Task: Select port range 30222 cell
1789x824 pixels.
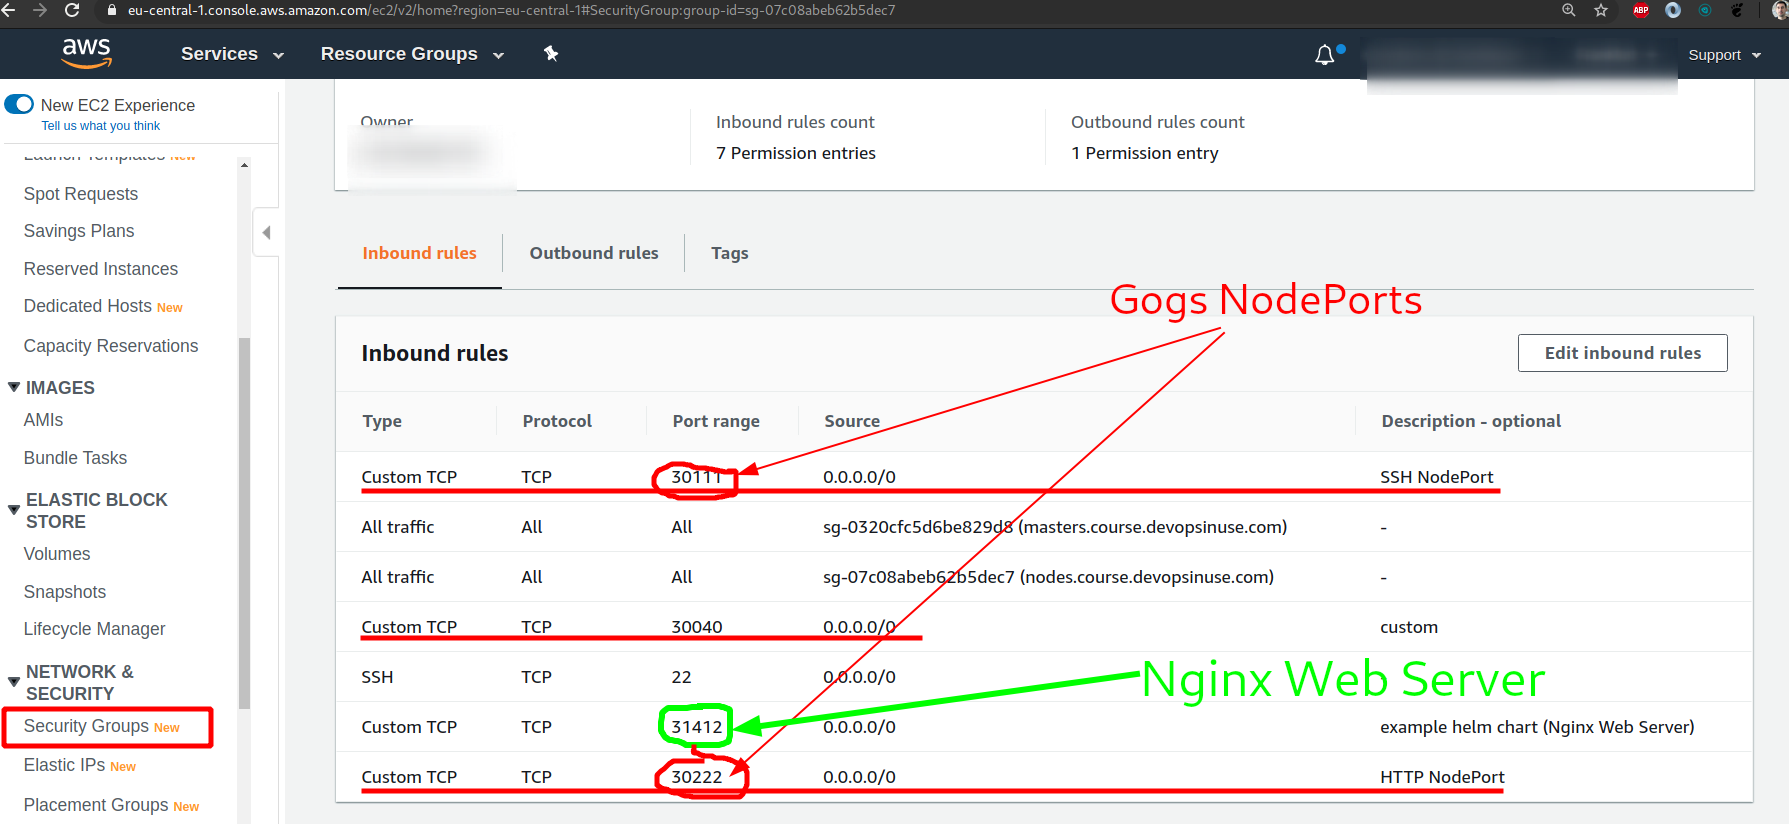Action: coord(697,777)
